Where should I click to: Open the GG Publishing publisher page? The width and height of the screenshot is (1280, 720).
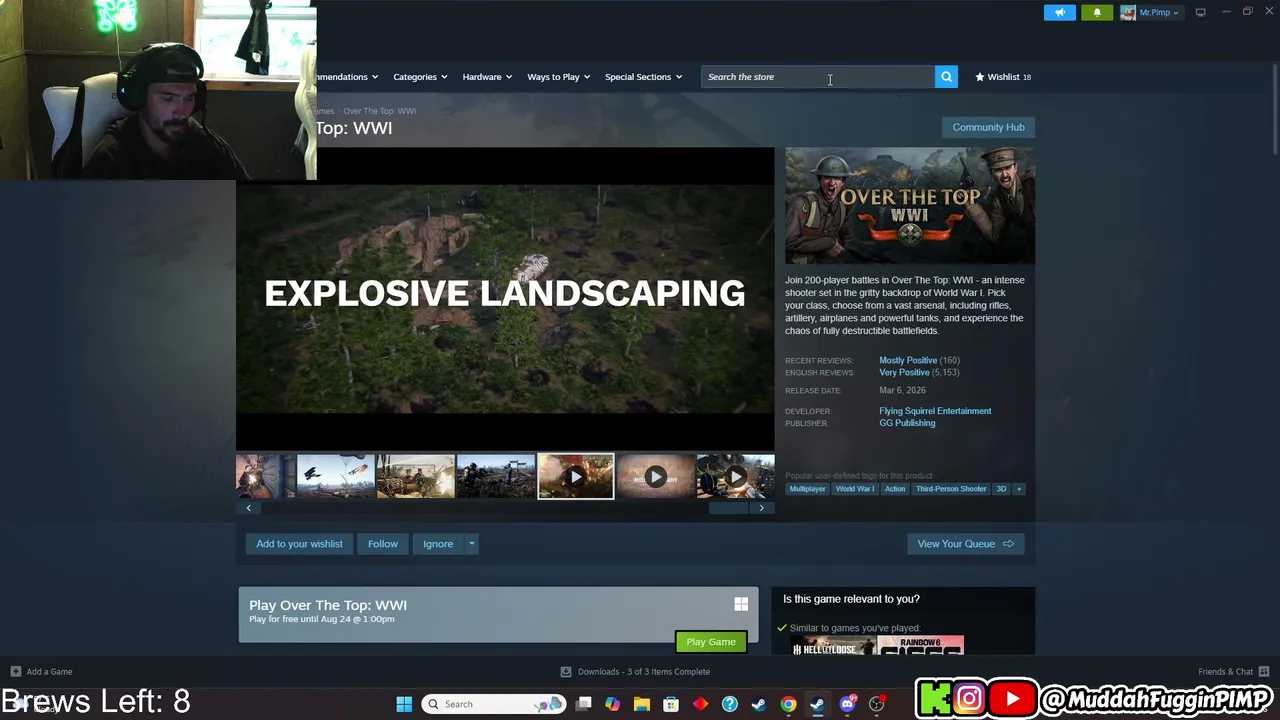tap(907, 423)
